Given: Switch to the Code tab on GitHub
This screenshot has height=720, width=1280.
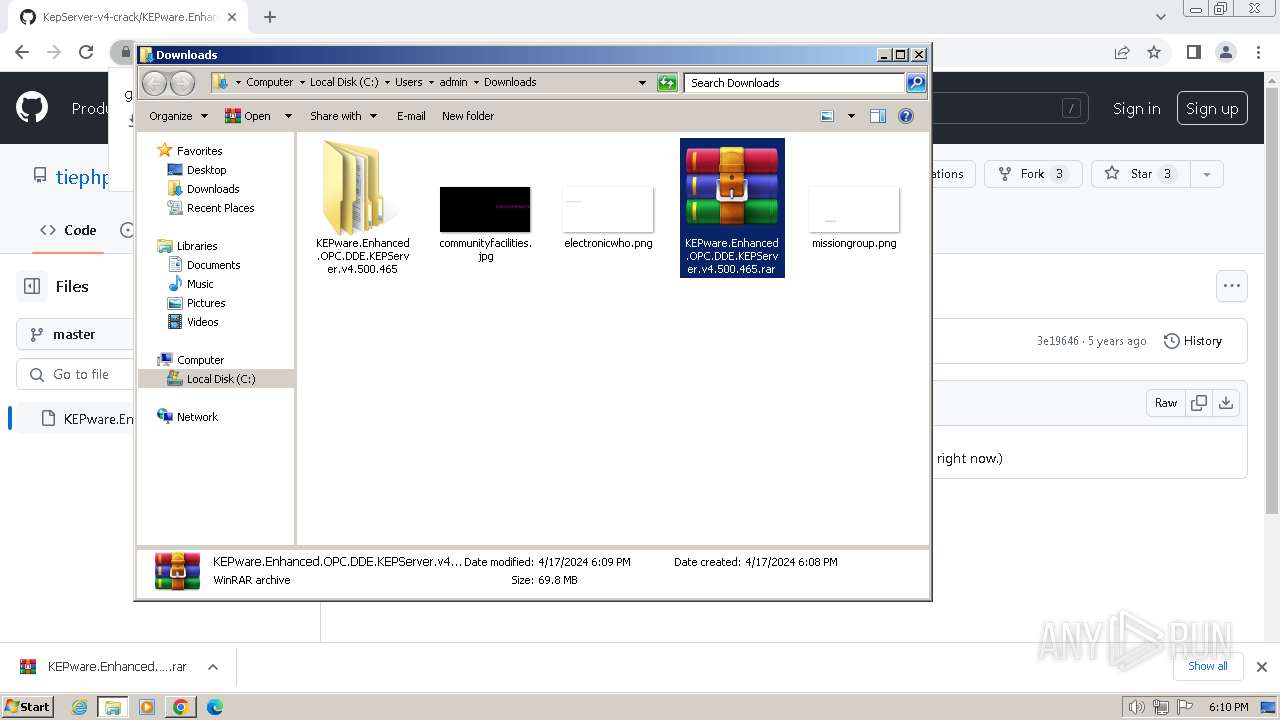Looking at the screenshot, I should [68, 230].
